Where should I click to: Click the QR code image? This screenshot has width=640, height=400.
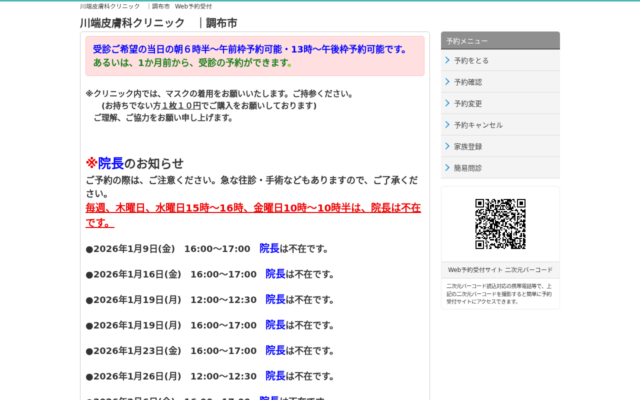pyautogui.click(x=500, y=223)
